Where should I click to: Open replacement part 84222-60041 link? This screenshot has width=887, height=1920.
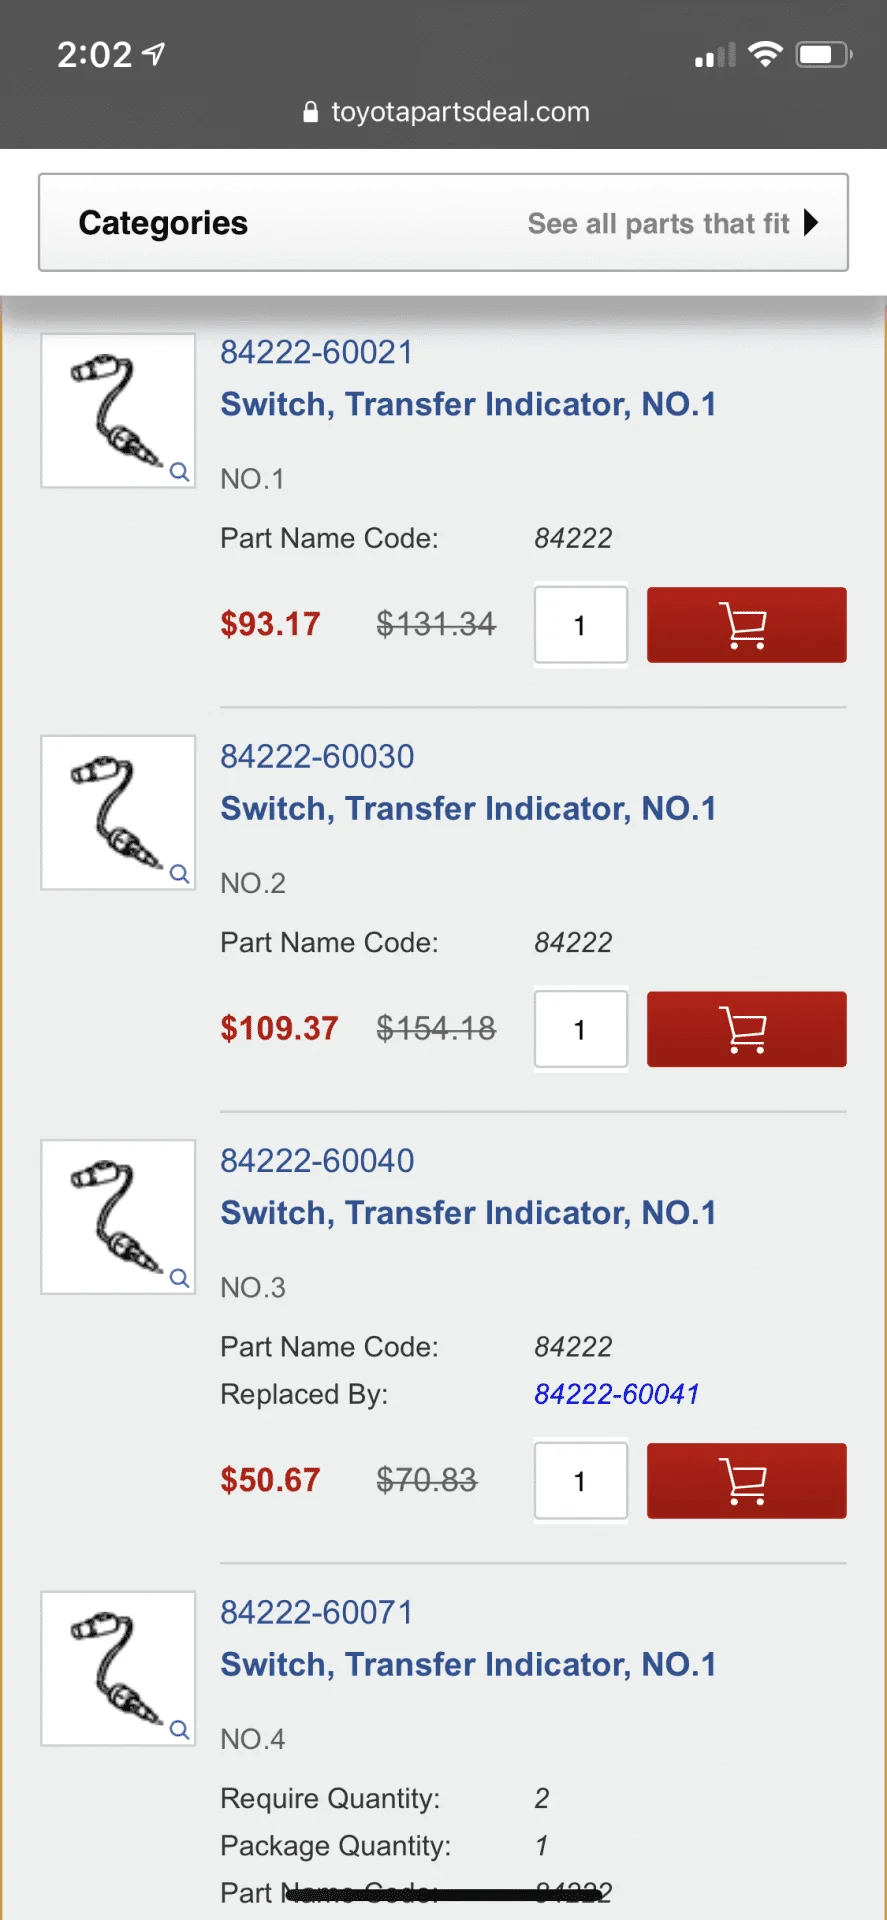tap(616, 1394)
